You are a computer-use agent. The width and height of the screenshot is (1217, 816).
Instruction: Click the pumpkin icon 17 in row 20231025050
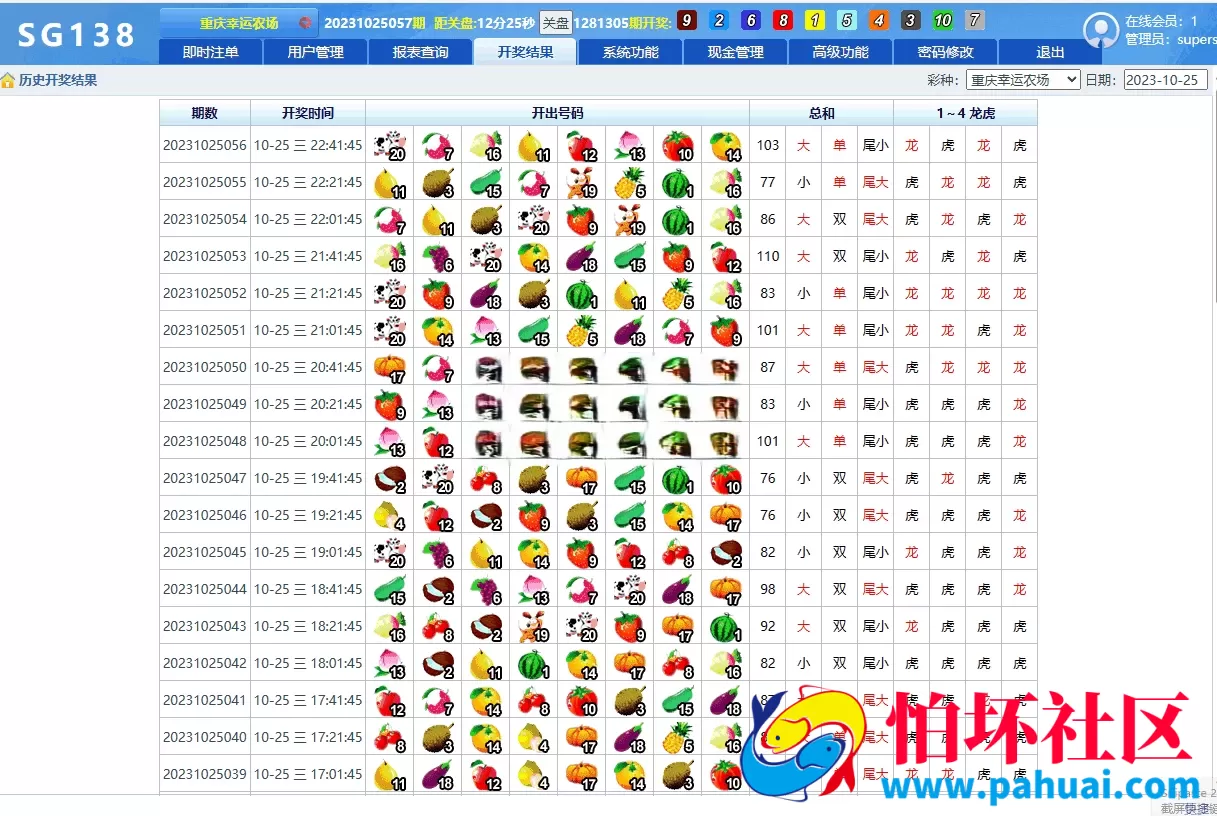389,368
